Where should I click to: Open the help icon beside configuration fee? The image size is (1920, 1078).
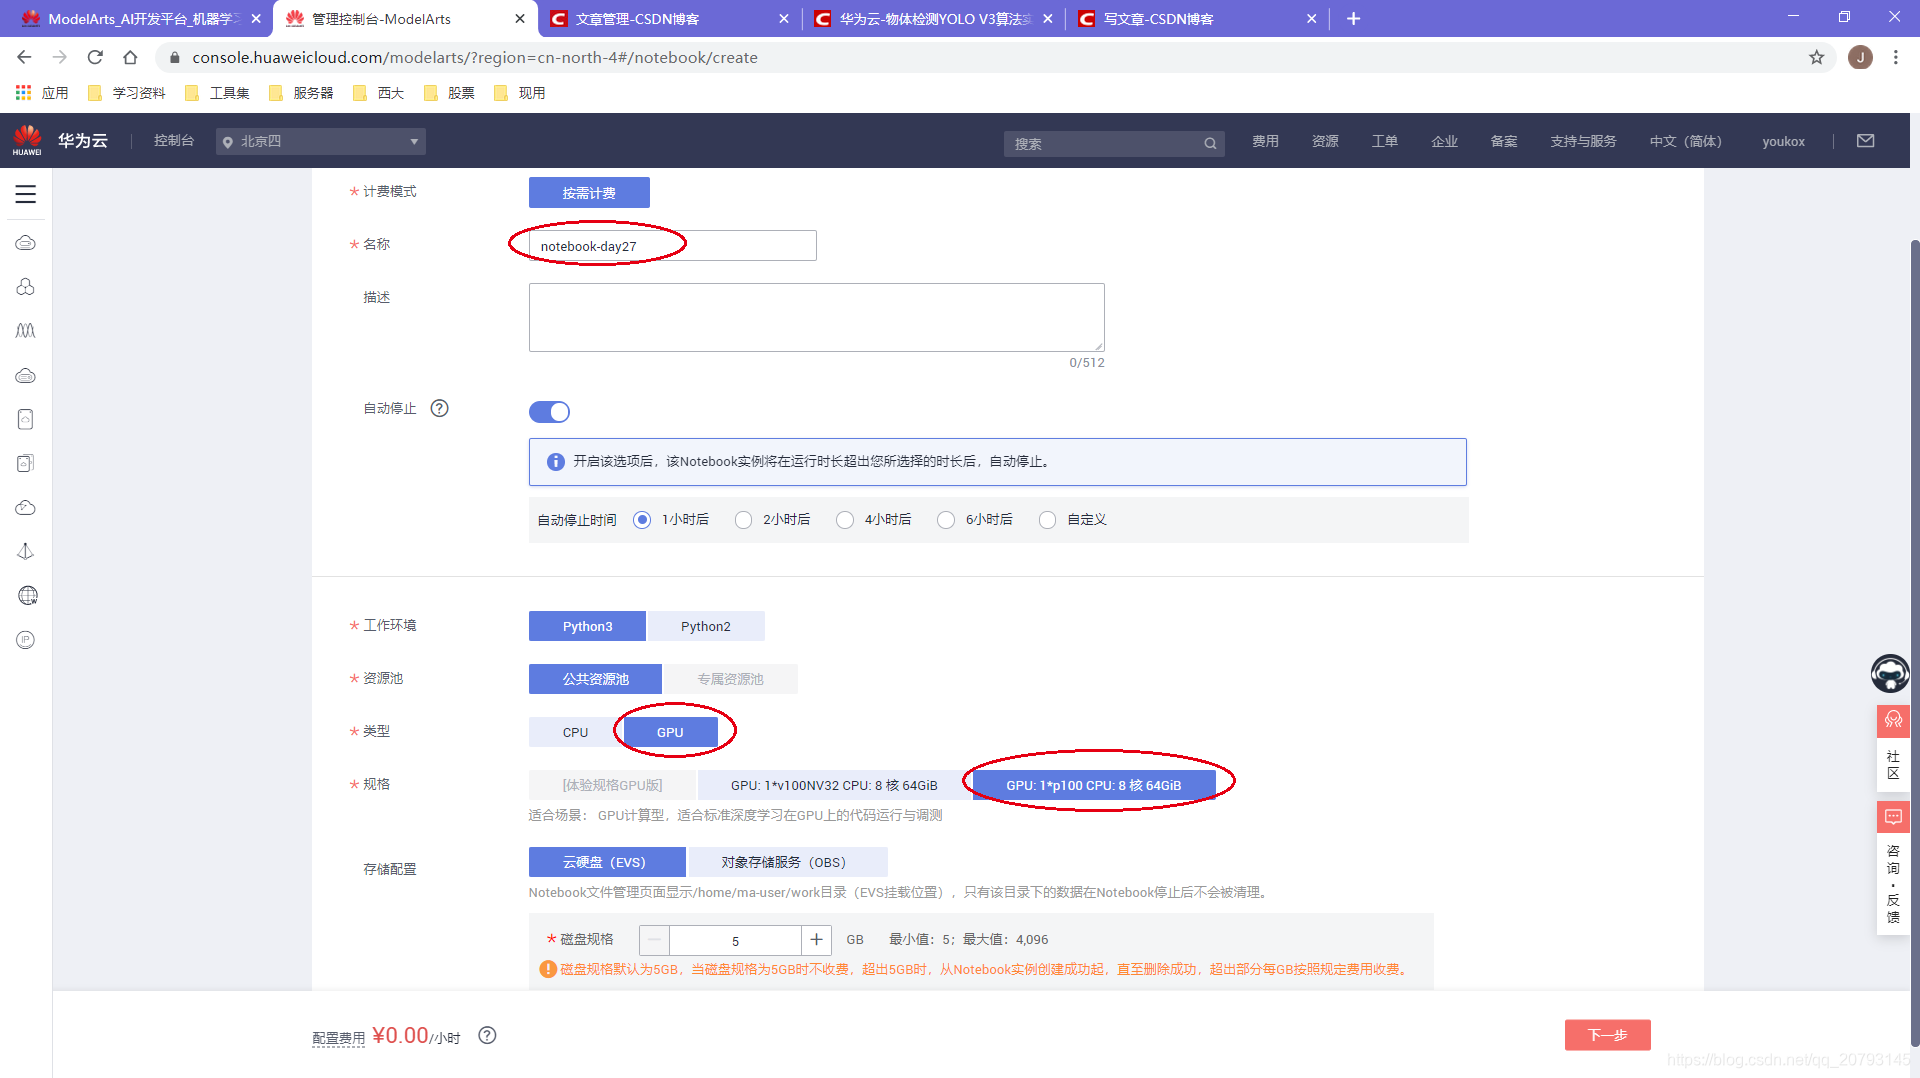tap(487, 1035)
